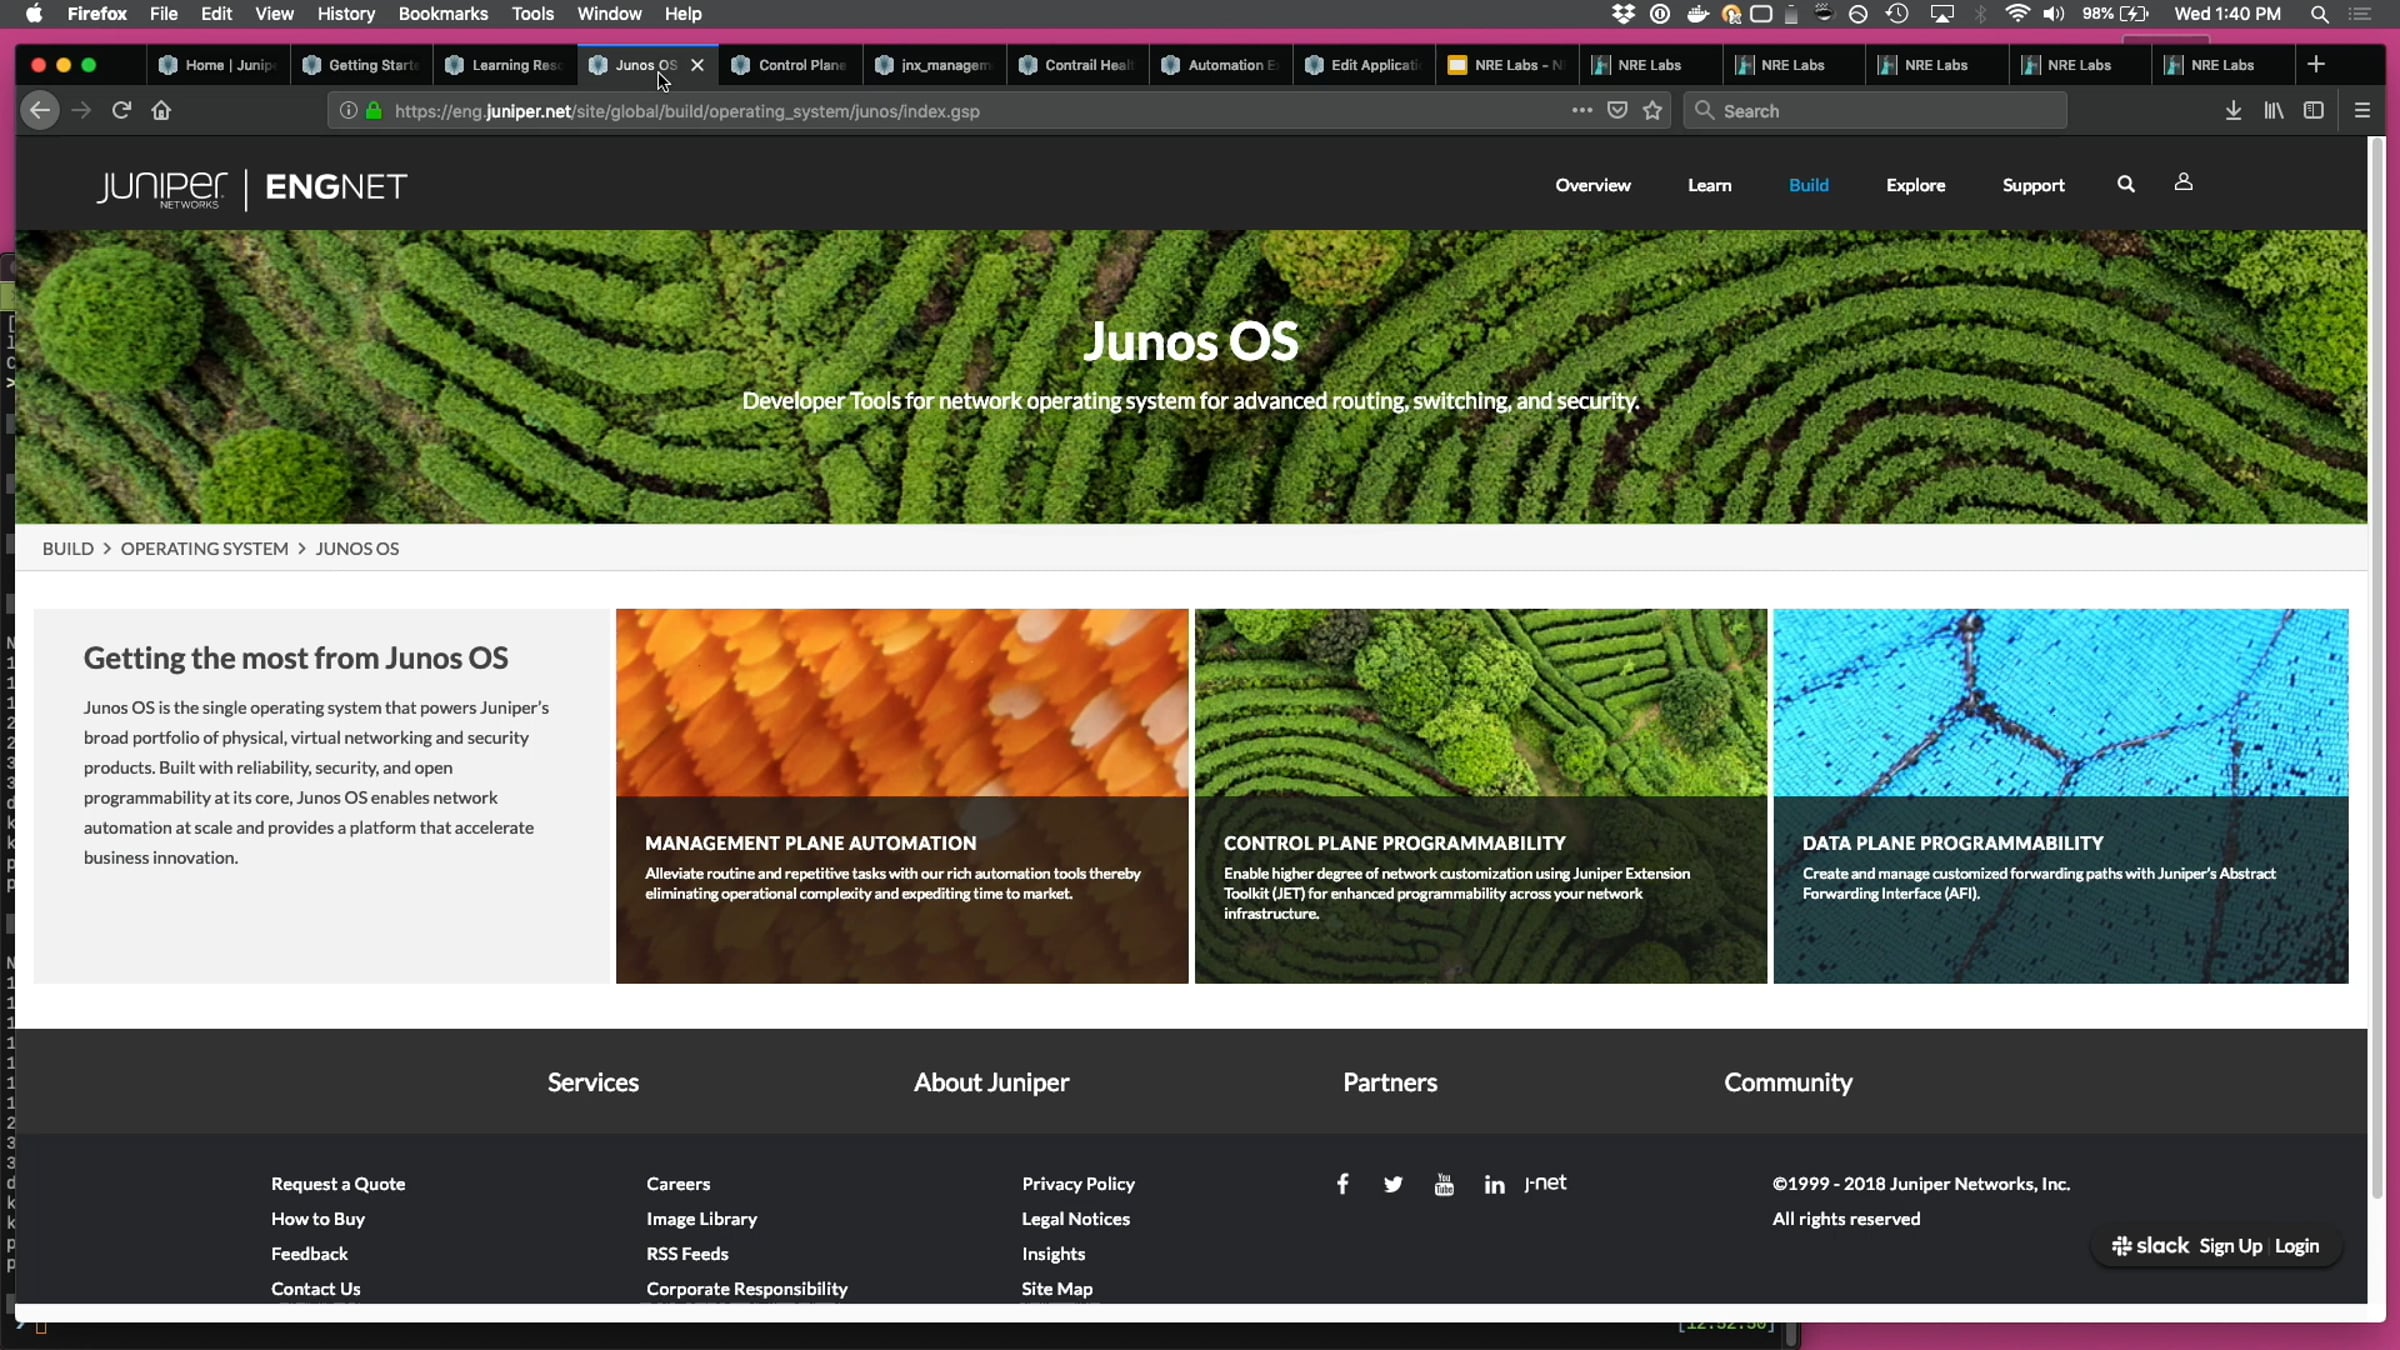
Task: Click the Firefox reload page icon
Action: [121, 110]
